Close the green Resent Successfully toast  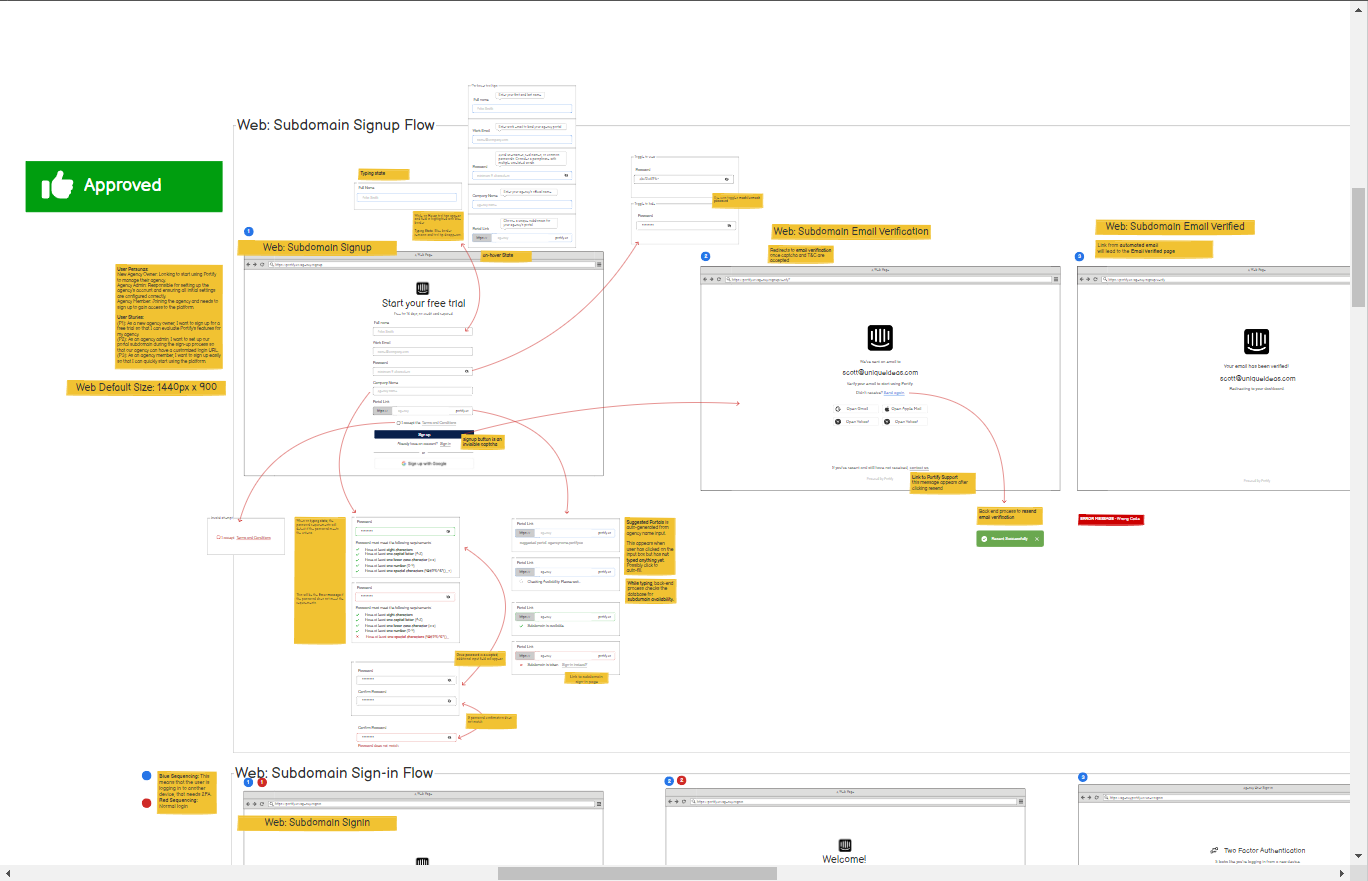click(1037, 539)
